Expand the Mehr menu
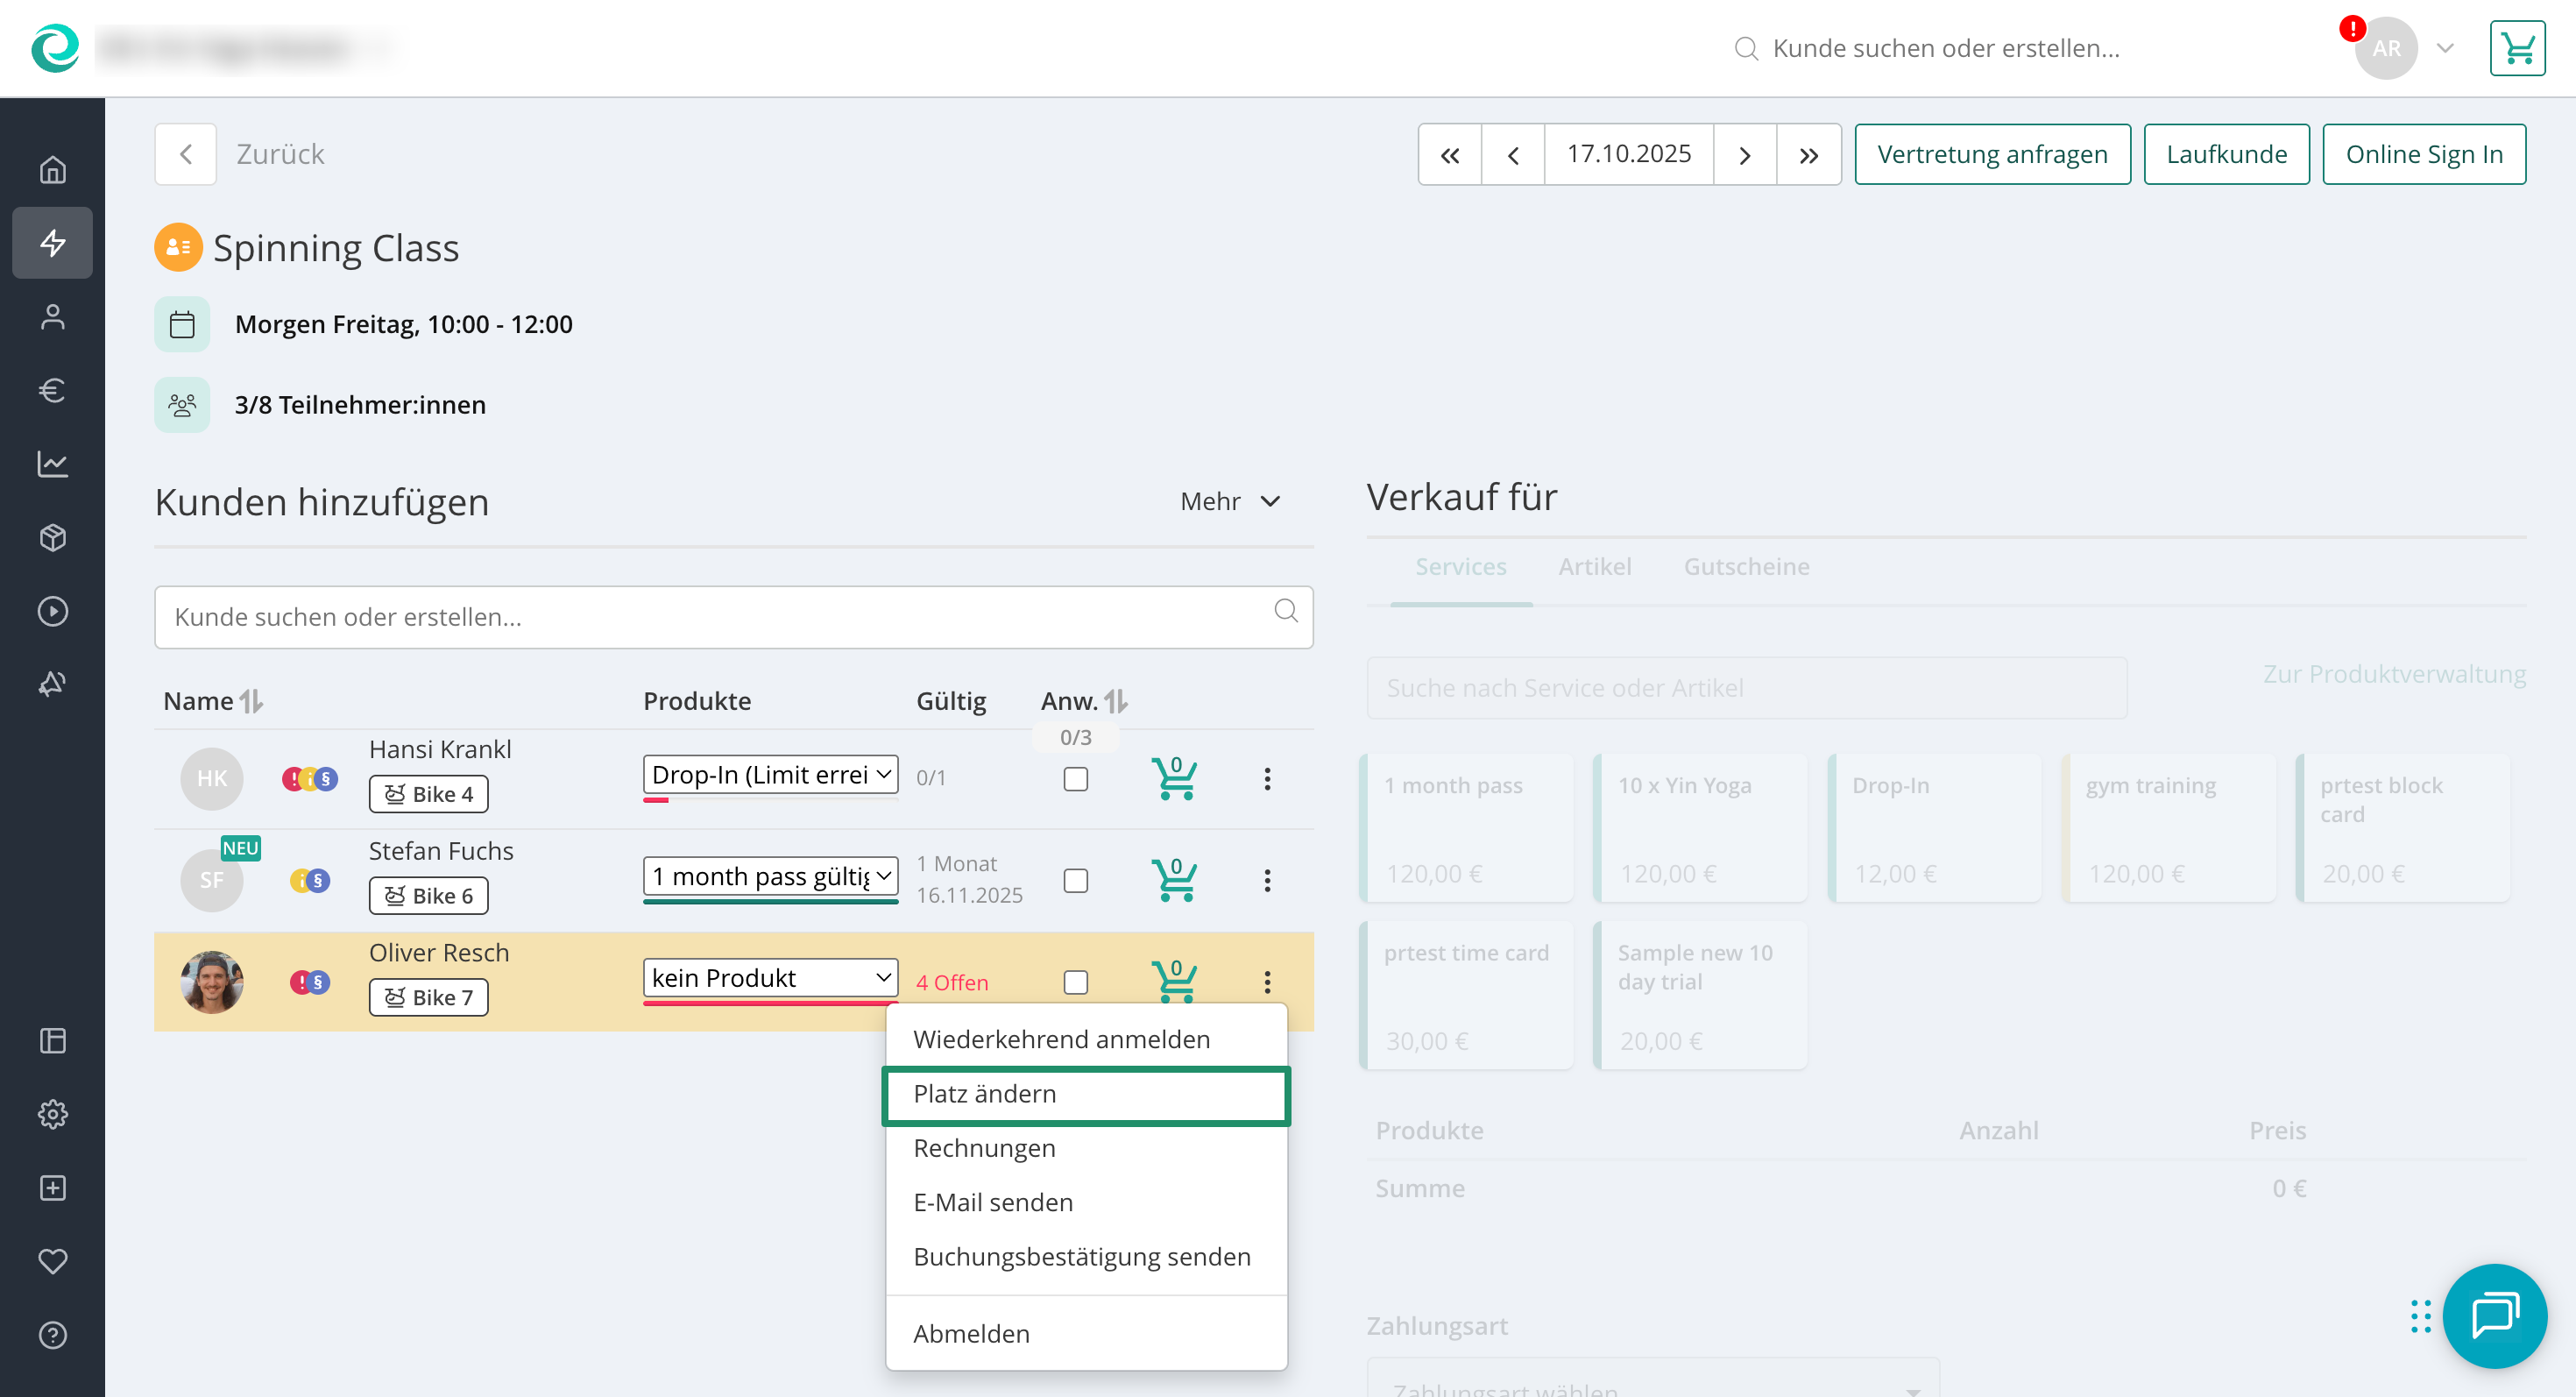2576x1397 pixels. coord(1229,501)
